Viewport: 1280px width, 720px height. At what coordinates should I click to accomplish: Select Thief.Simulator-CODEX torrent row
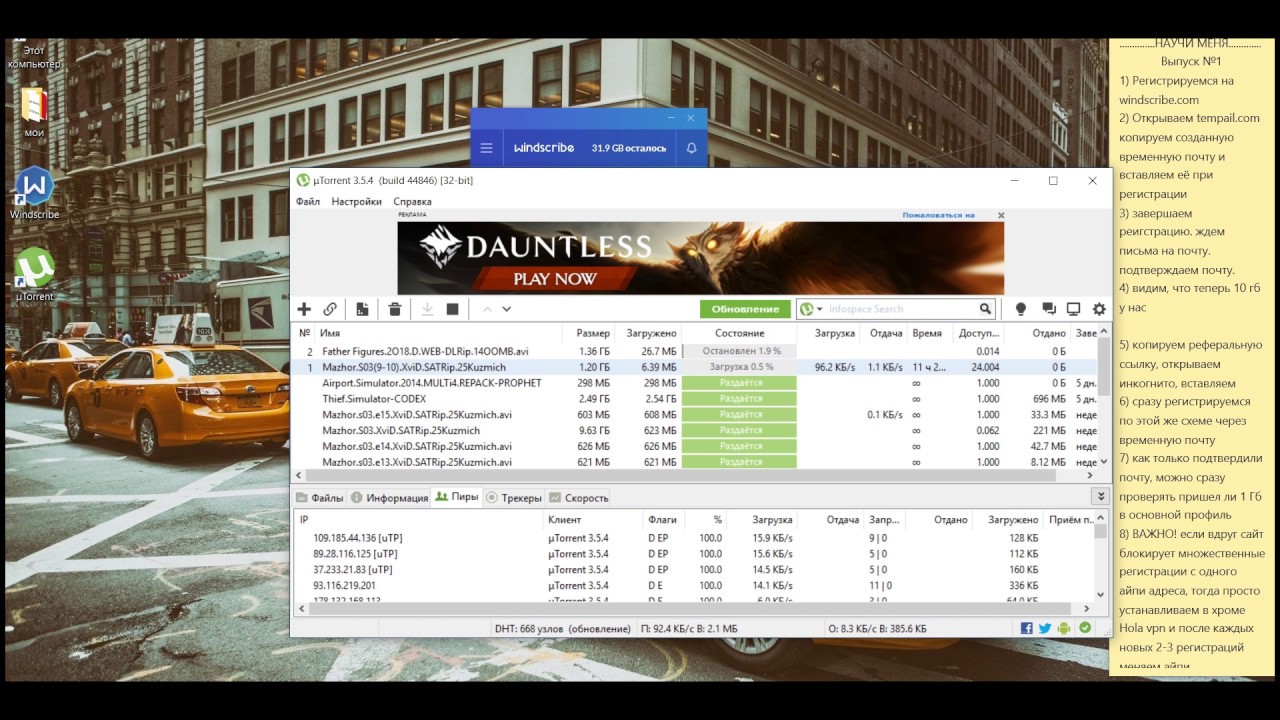pos(696,399)
